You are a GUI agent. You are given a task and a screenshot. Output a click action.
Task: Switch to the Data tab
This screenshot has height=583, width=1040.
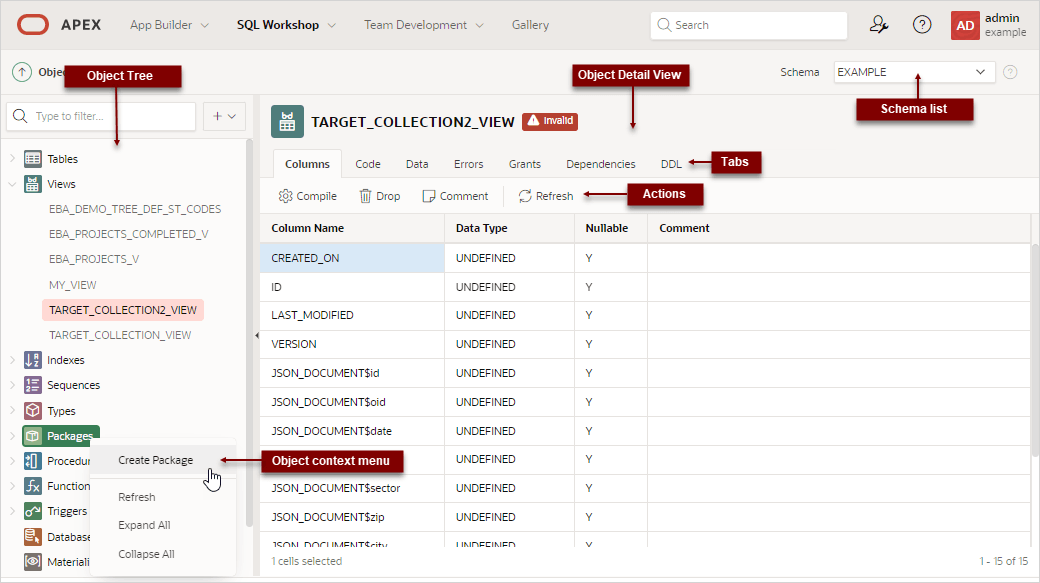(417, 164)
